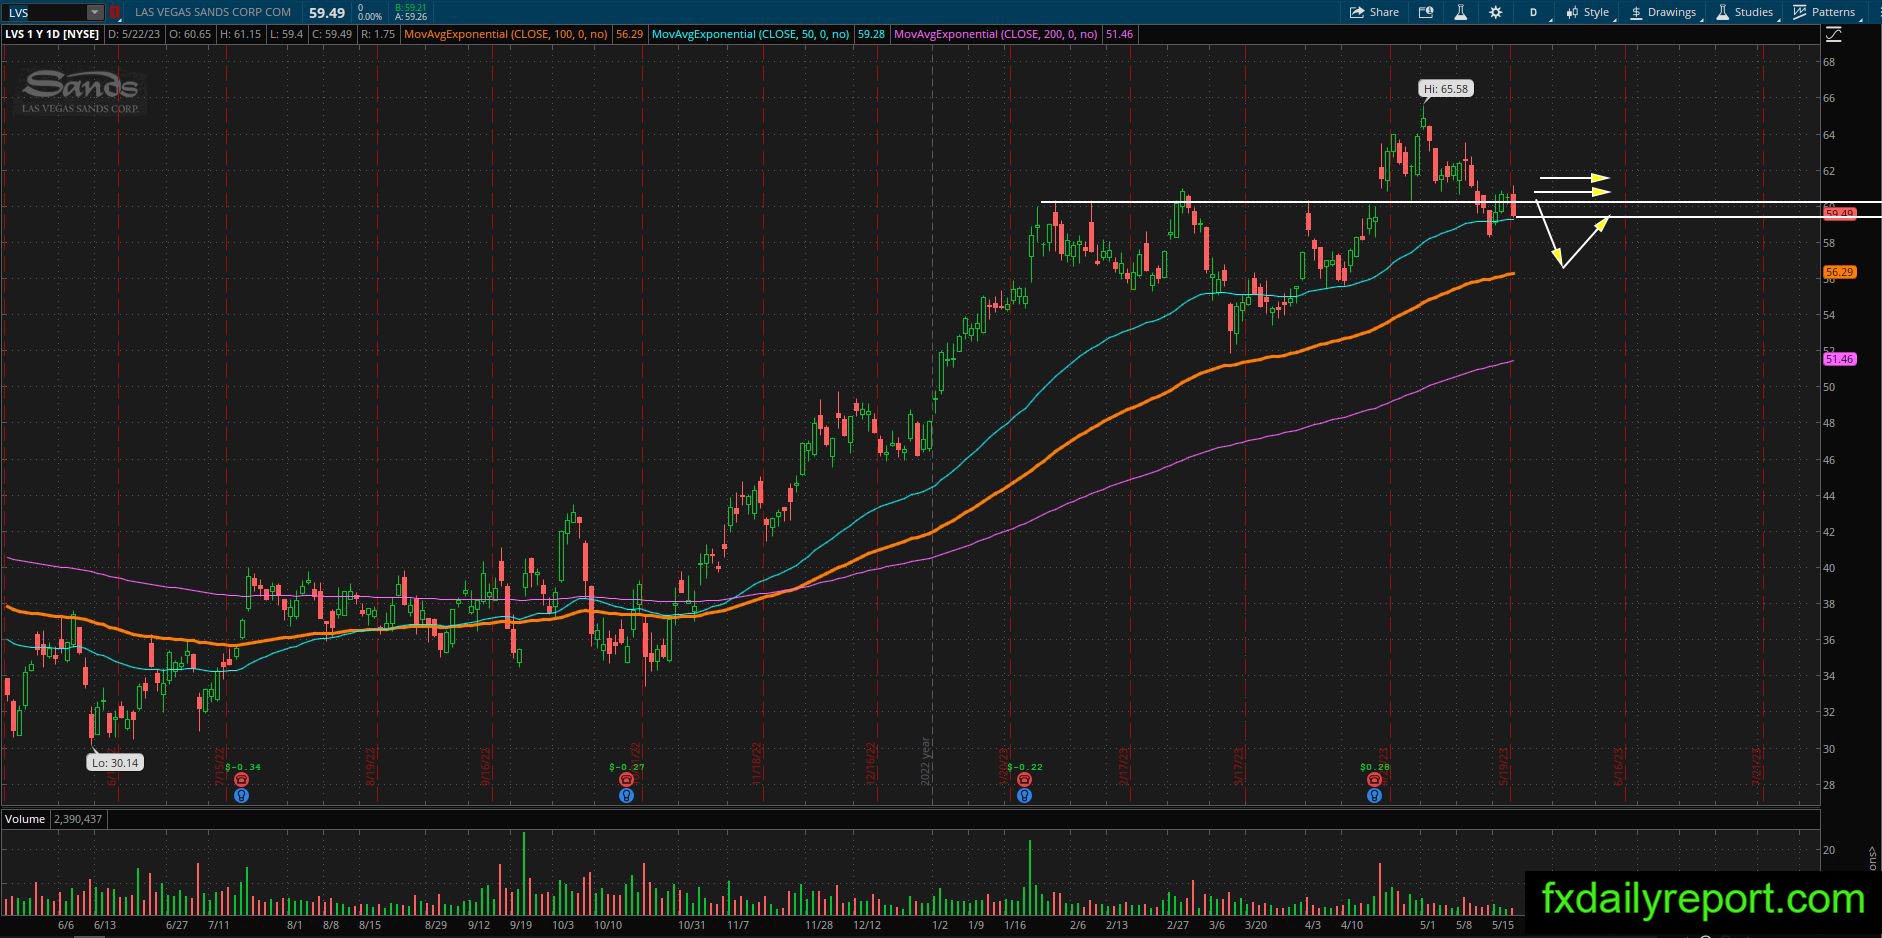
Task: Open the Studies dropdown menu
Action: coord(1746,12)
